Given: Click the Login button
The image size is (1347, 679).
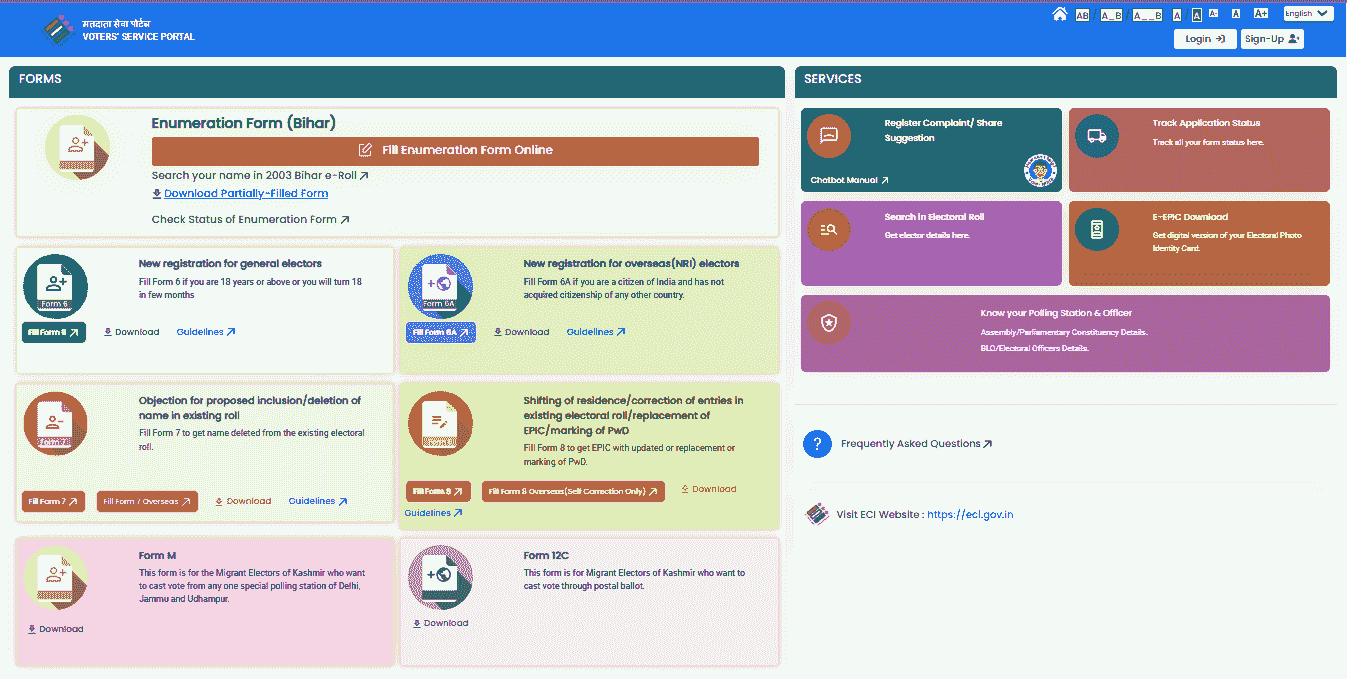Looking at the screenshot, I should tap(1204, 39).
